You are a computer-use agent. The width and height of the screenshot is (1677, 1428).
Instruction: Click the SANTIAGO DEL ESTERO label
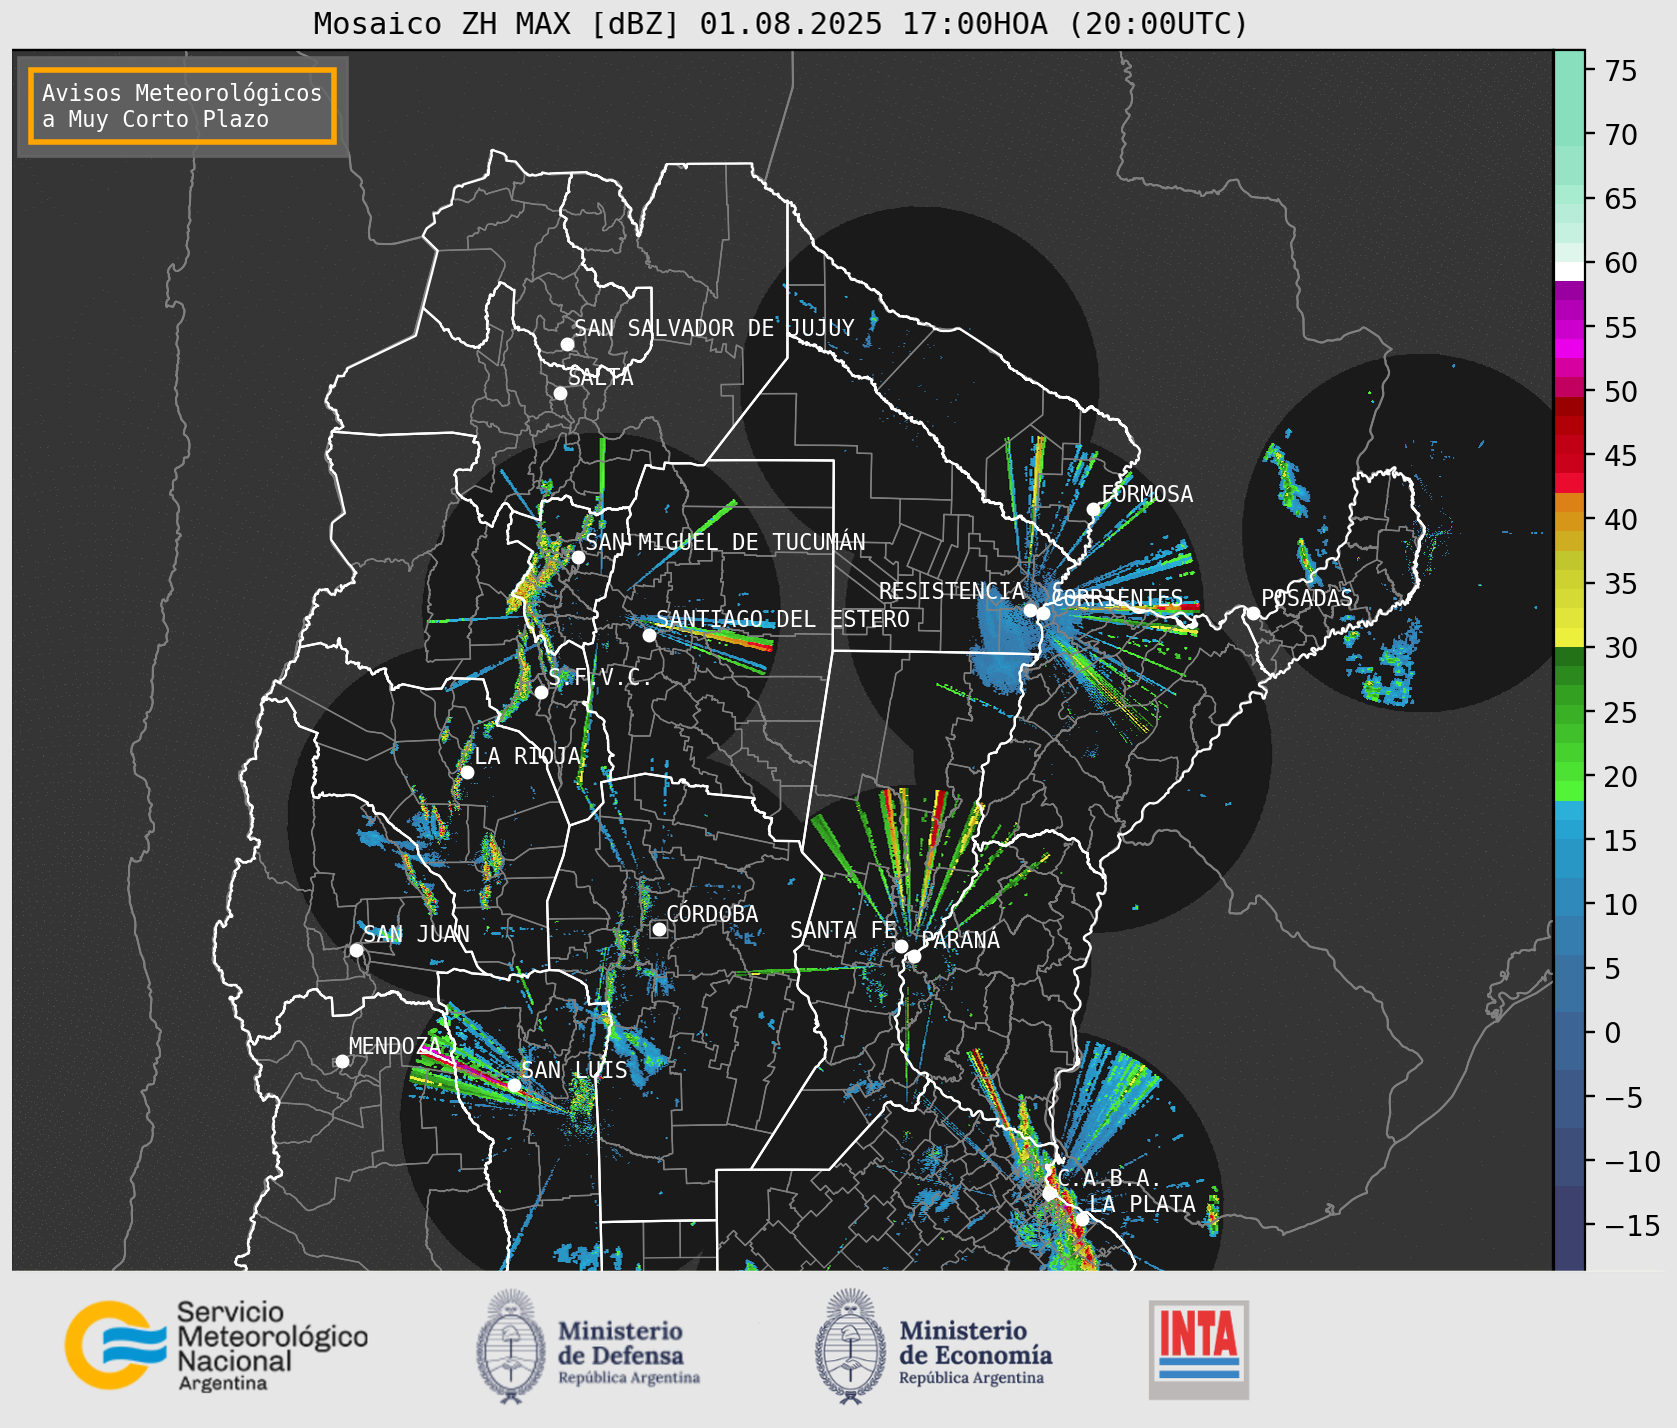[783, 619]
